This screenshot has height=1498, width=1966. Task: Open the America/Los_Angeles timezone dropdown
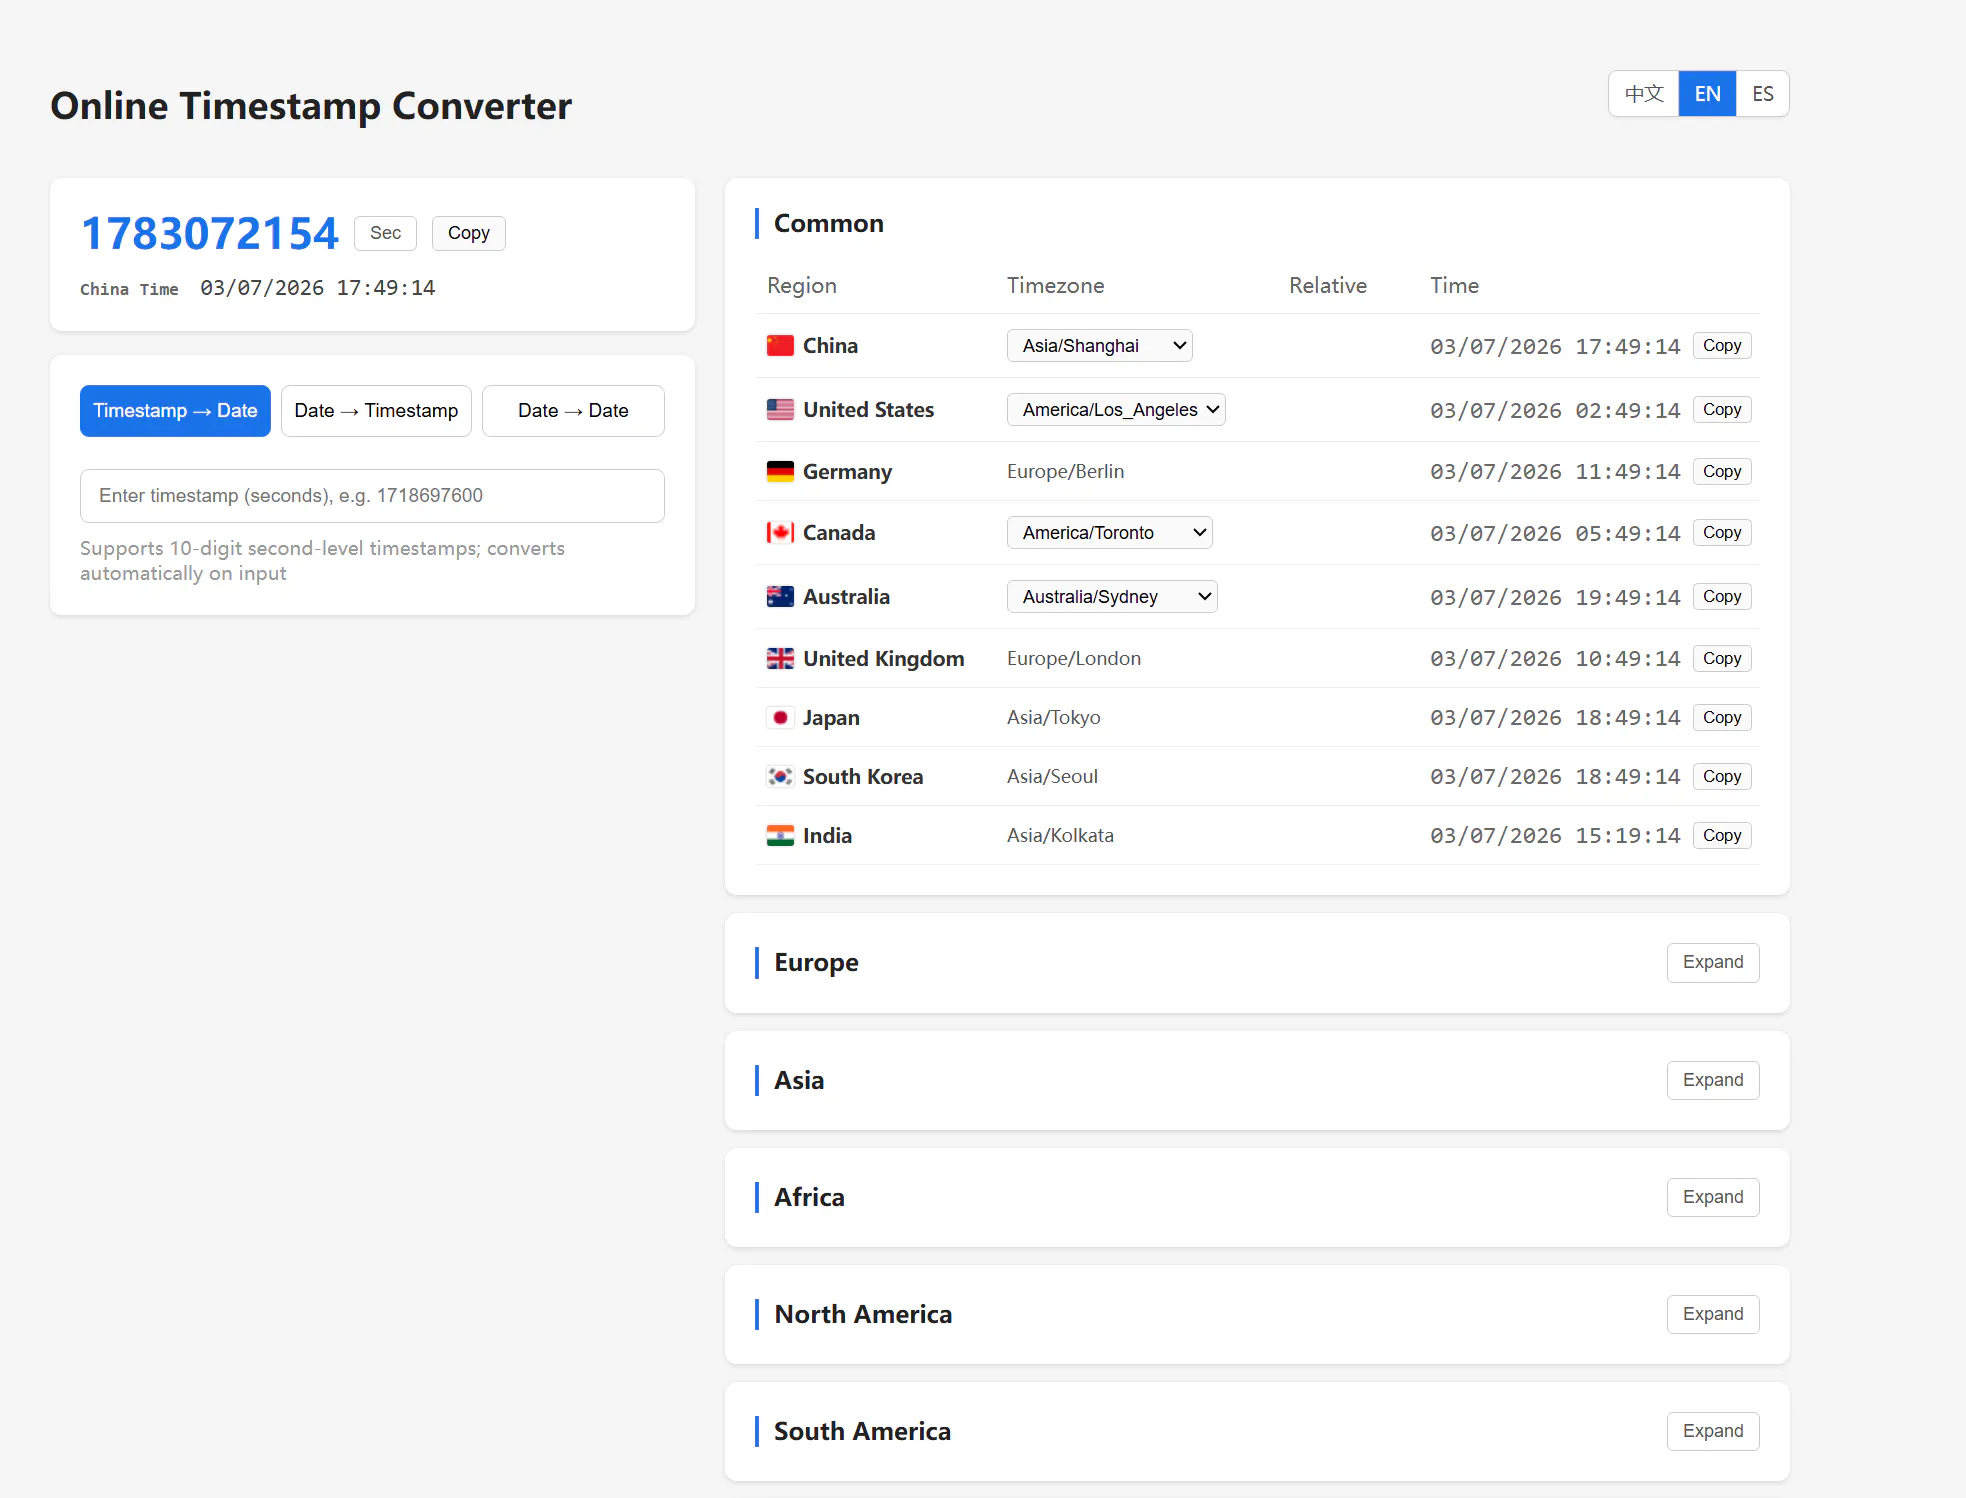click(1116, 410)
